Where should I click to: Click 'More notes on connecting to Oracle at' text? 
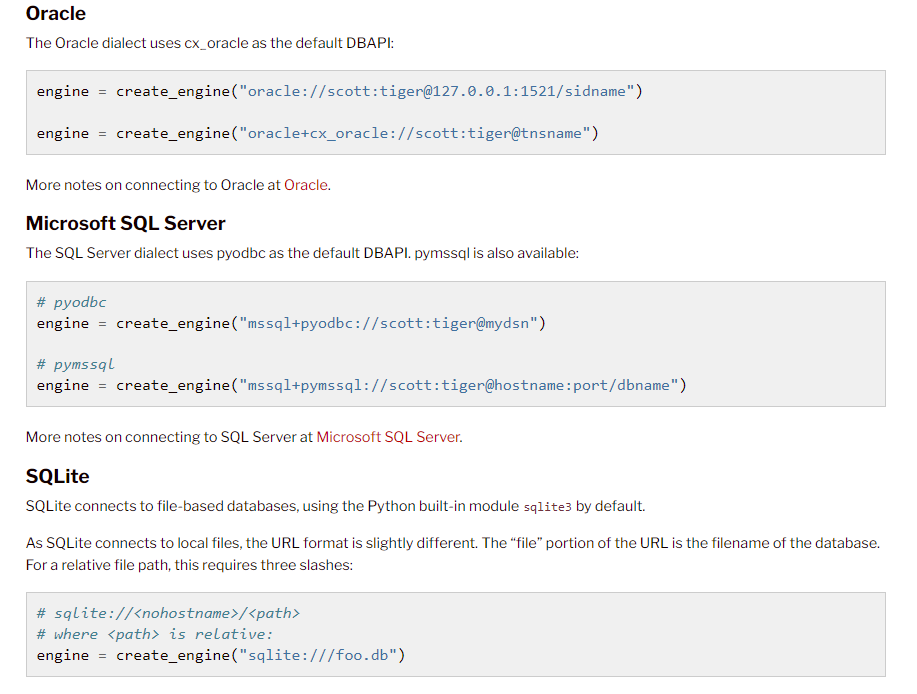point(153,185)
